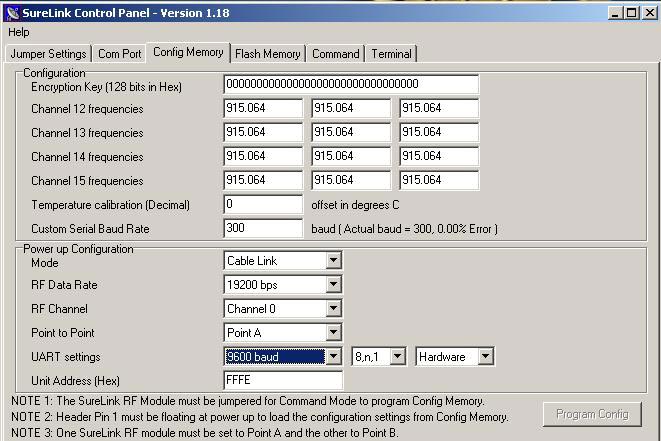
Task: Click the 'Channel 0' value
Action: coord(251,309)
